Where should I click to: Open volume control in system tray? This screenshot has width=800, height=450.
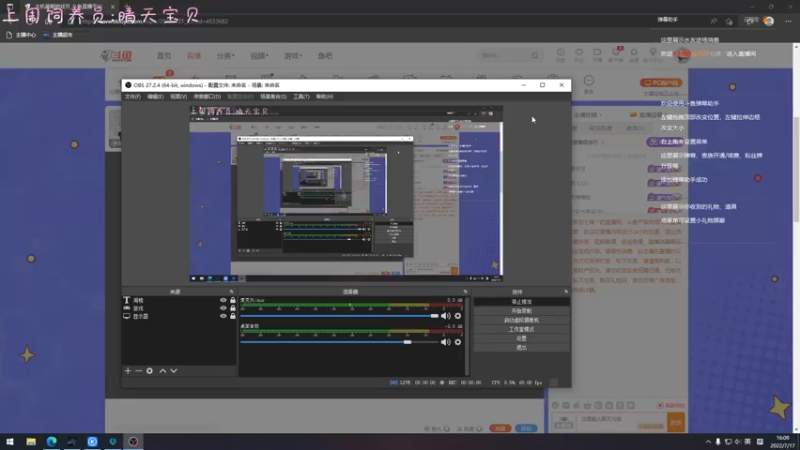pyautogui.click(x=738, y=441)
